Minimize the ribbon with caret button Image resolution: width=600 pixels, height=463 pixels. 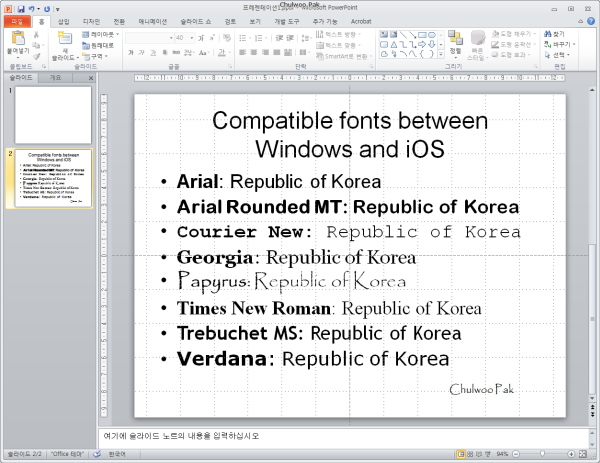580,21
